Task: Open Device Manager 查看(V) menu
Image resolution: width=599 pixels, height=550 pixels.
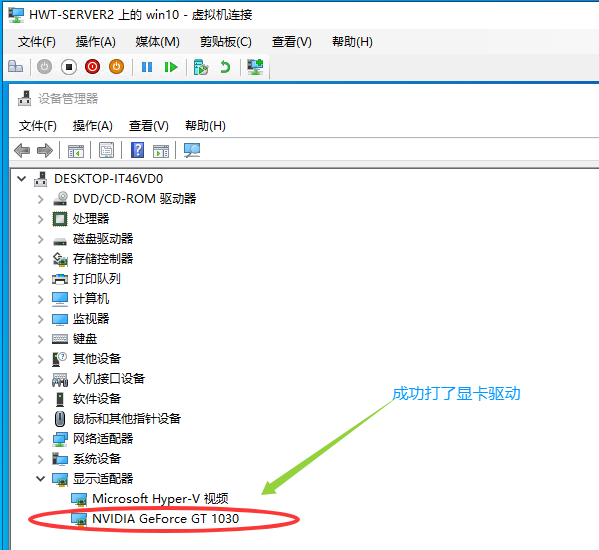Action: [149, 126]
